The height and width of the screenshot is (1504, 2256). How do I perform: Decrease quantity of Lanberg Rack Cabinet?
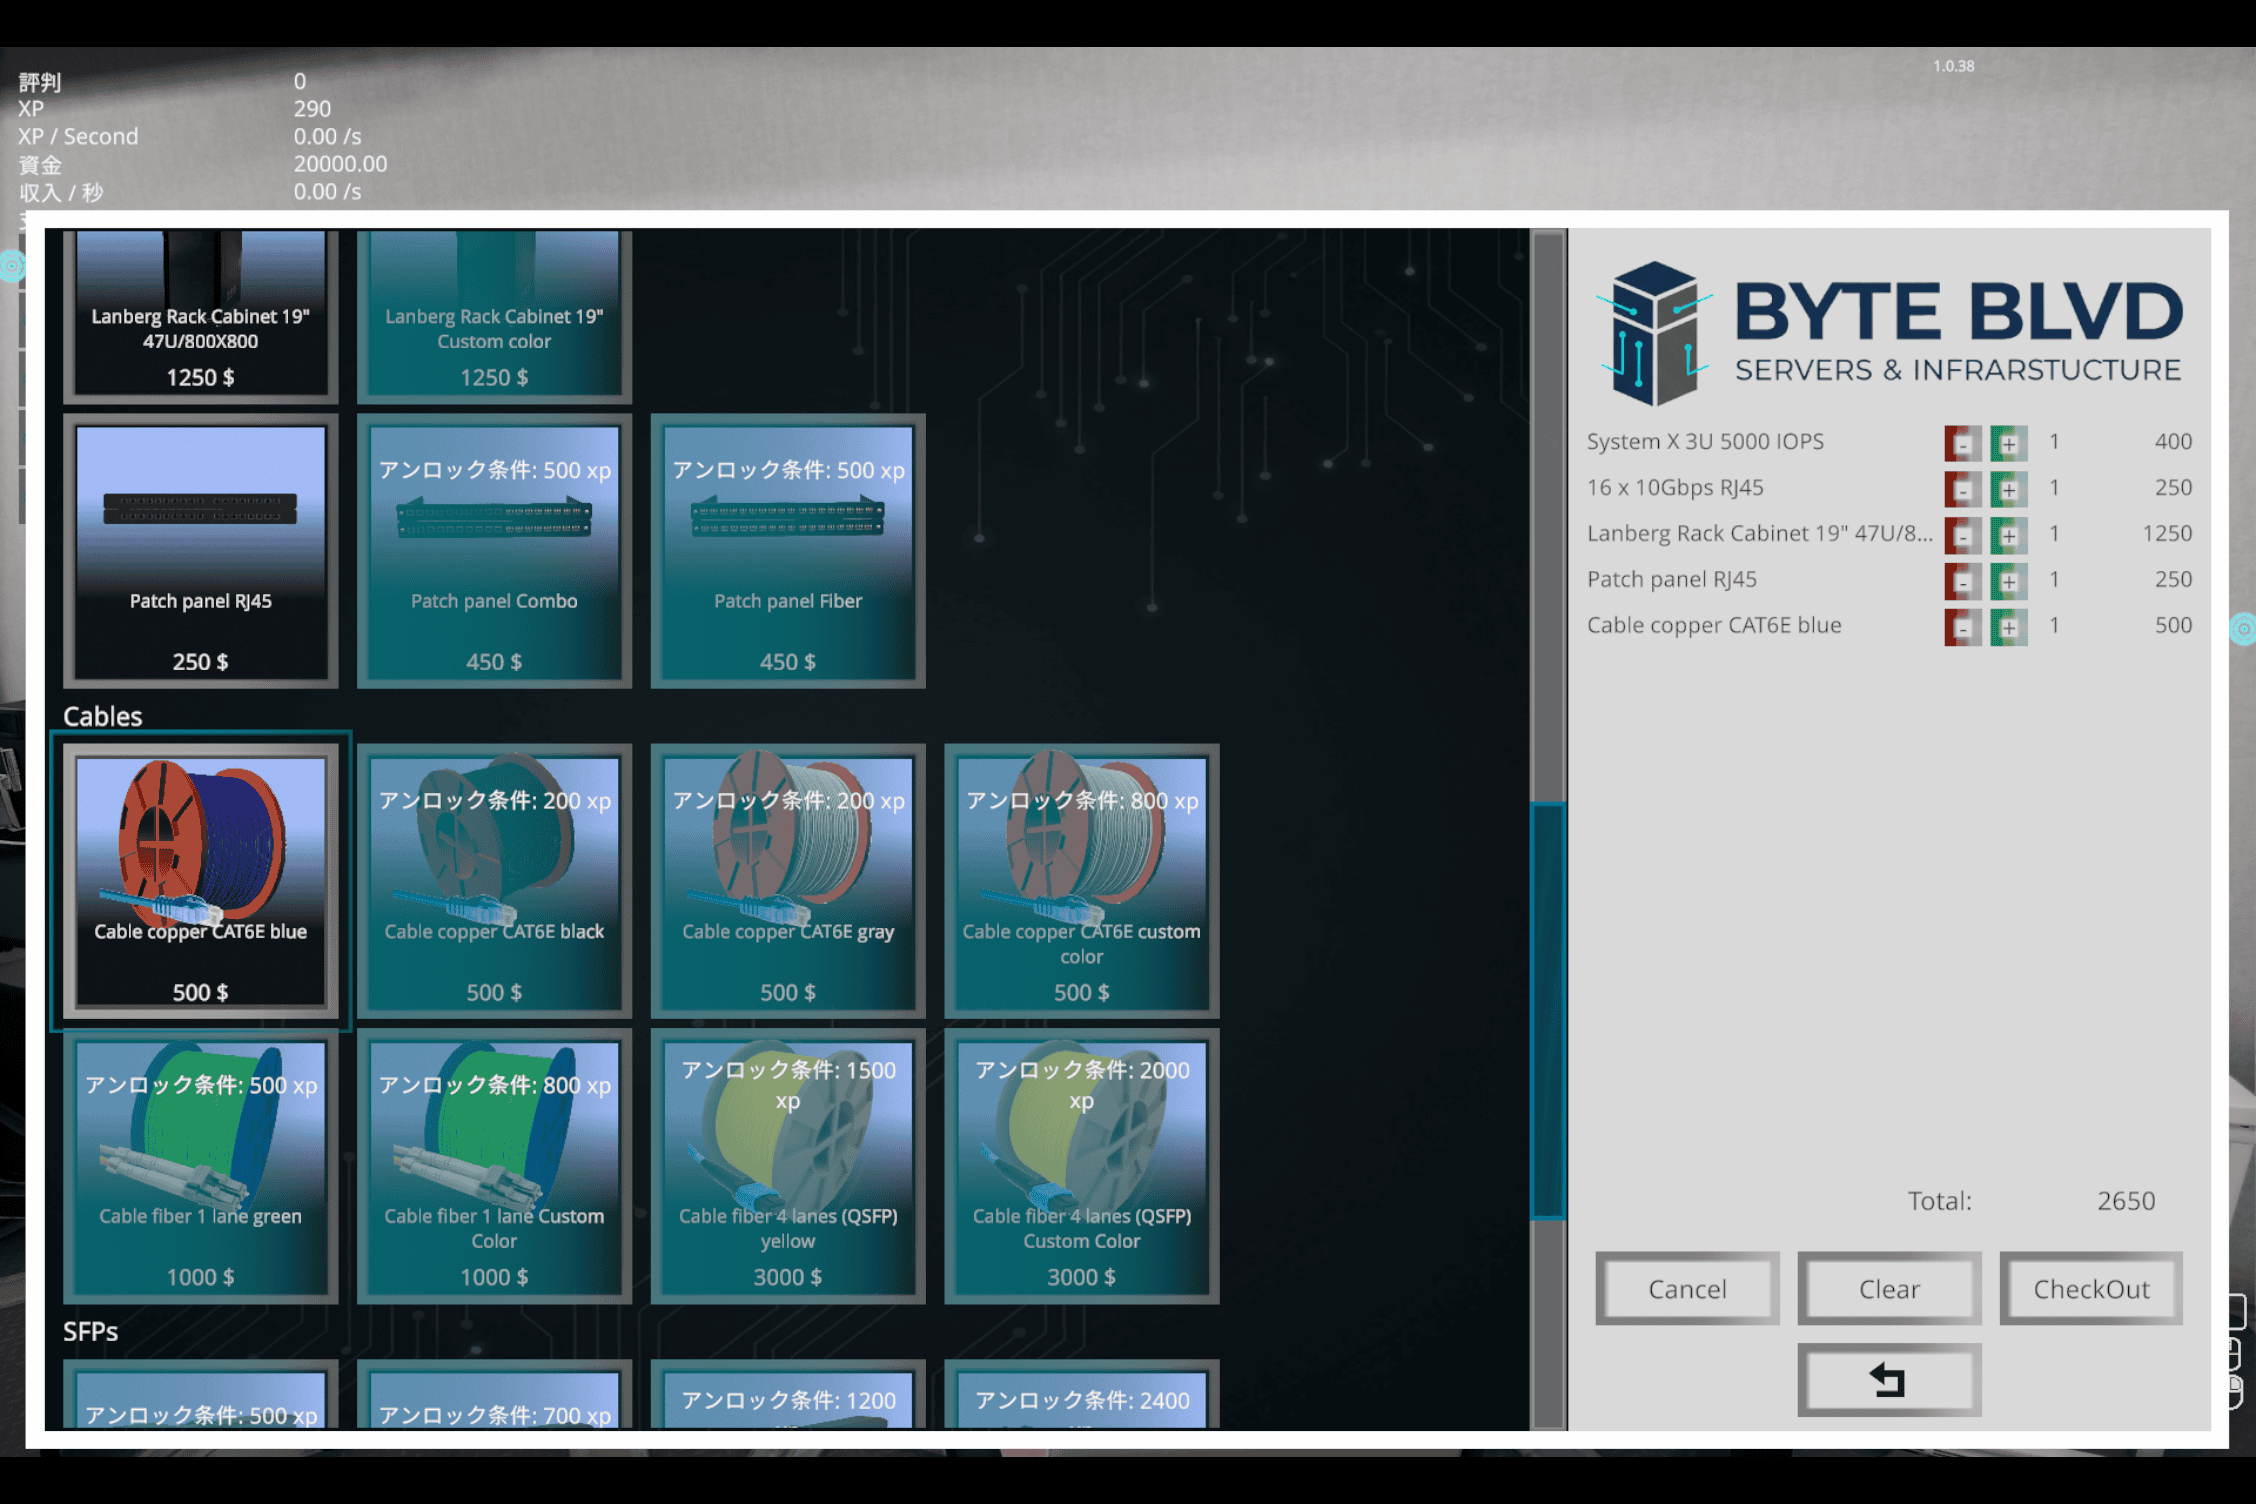click(1962, 535)
